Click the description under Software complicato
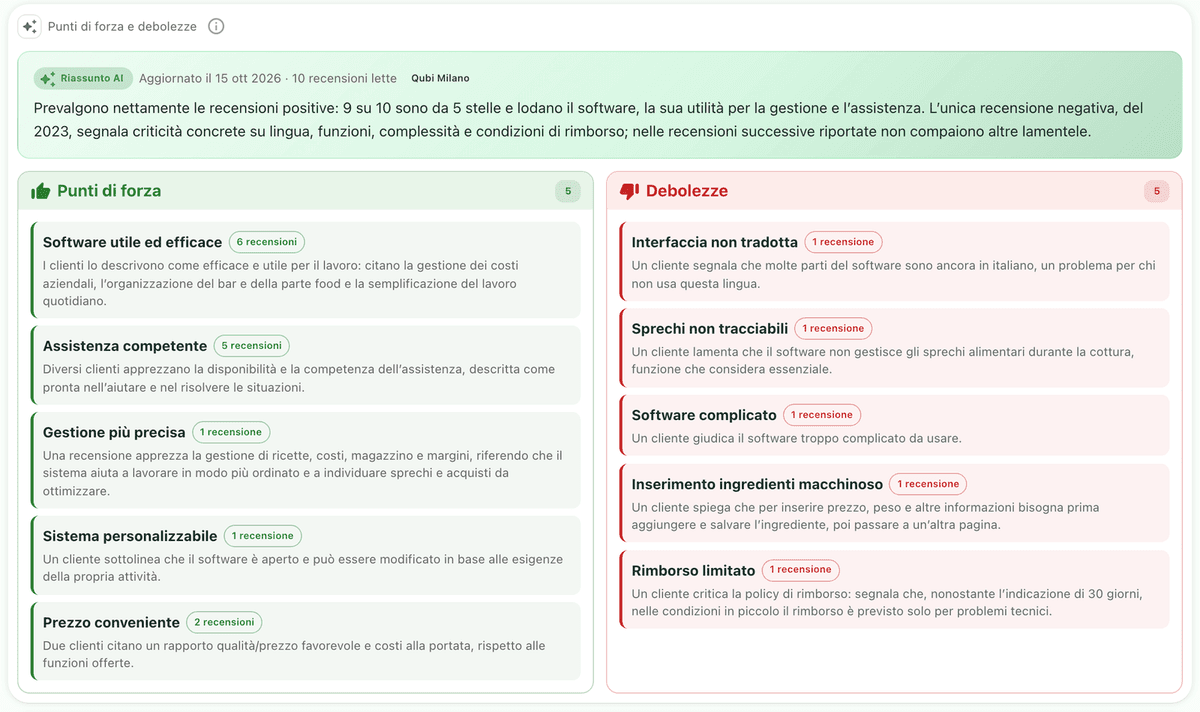Screen dimensions: 1200x712 796,438
